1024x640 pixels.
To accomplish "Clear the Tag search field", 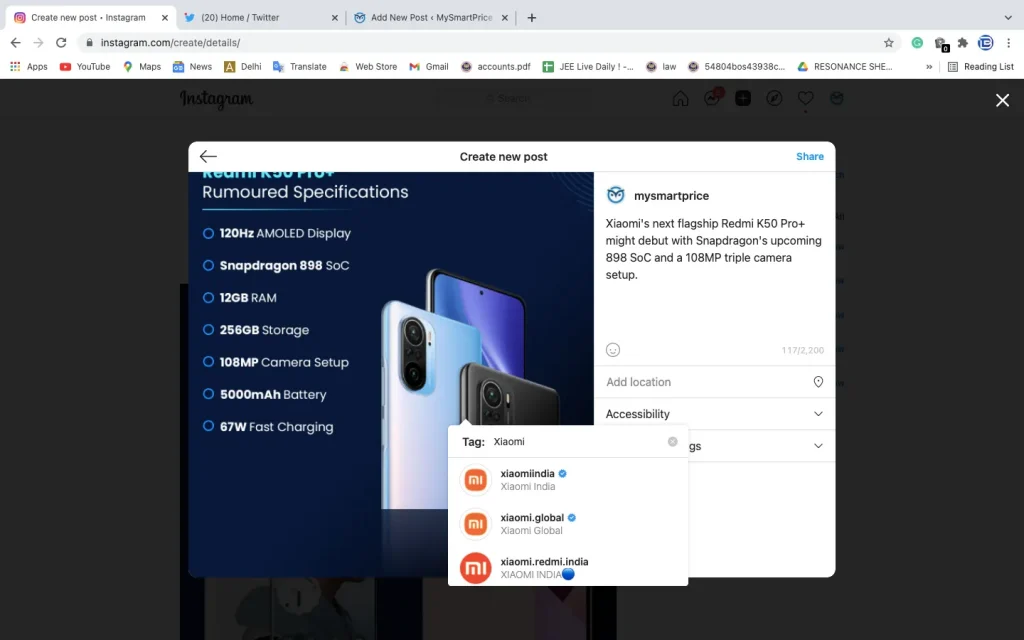I will click(672, 441).
